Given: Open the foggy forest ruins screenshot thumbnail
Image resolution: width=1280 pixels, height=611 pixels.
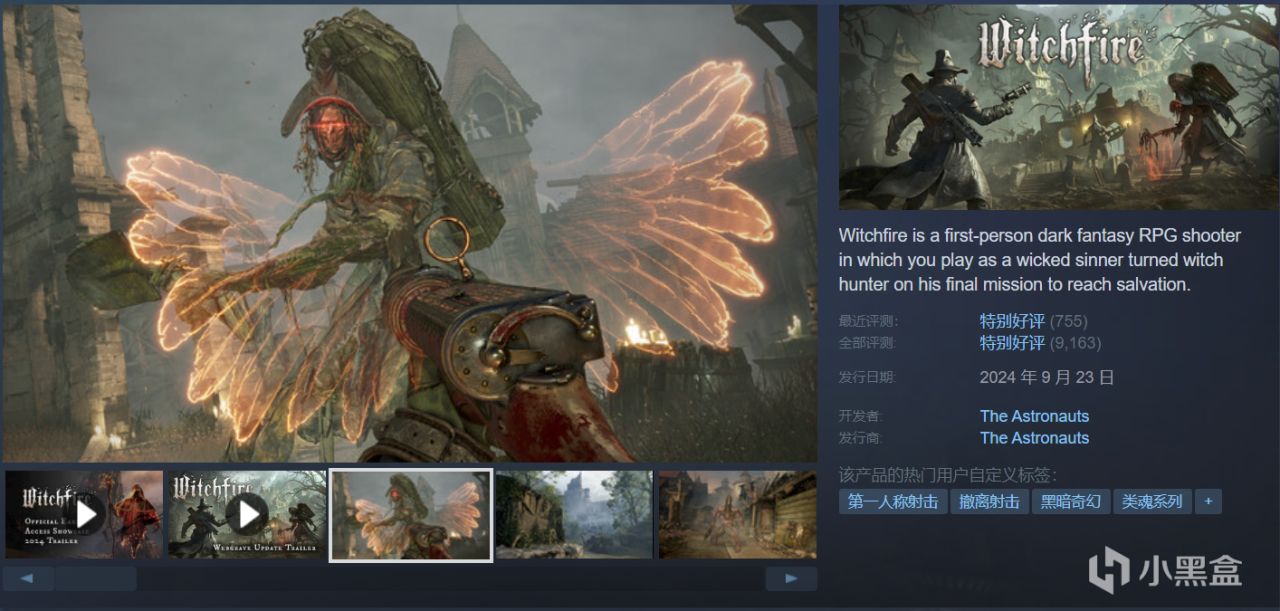Looking at the screenshot, I should pos(574,514).
